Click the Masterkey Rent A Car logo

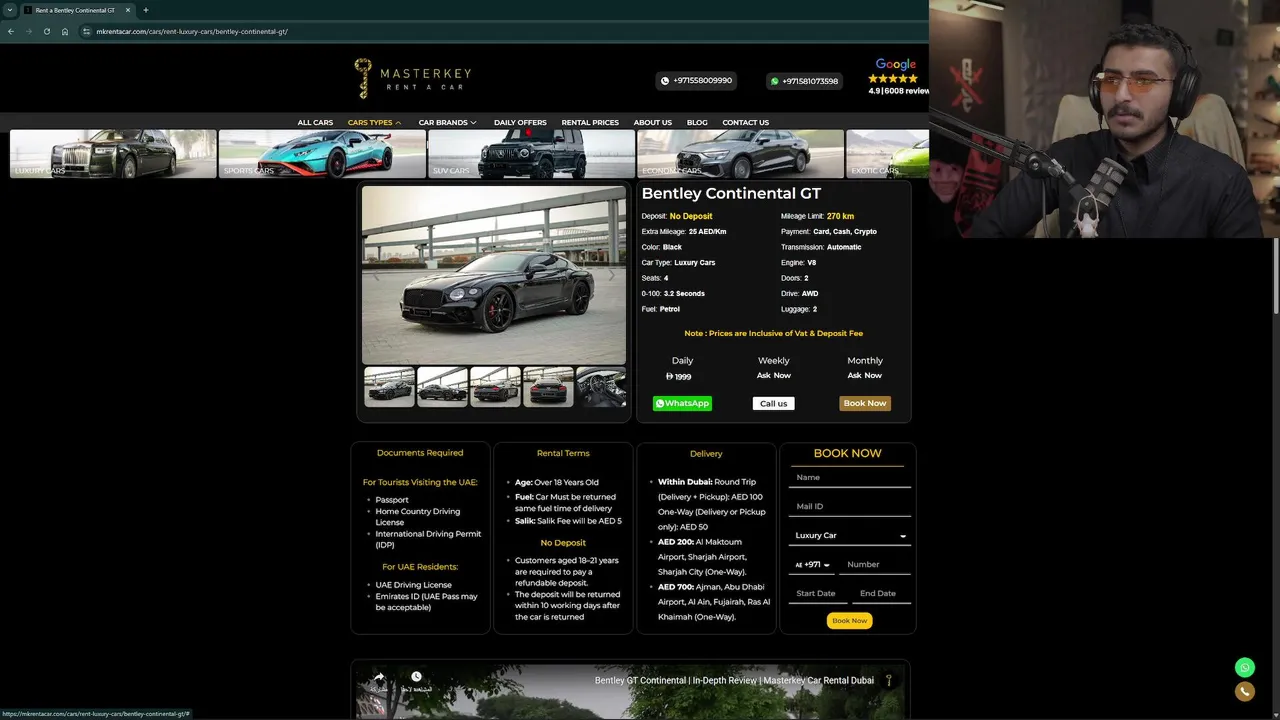coord(412,78)
